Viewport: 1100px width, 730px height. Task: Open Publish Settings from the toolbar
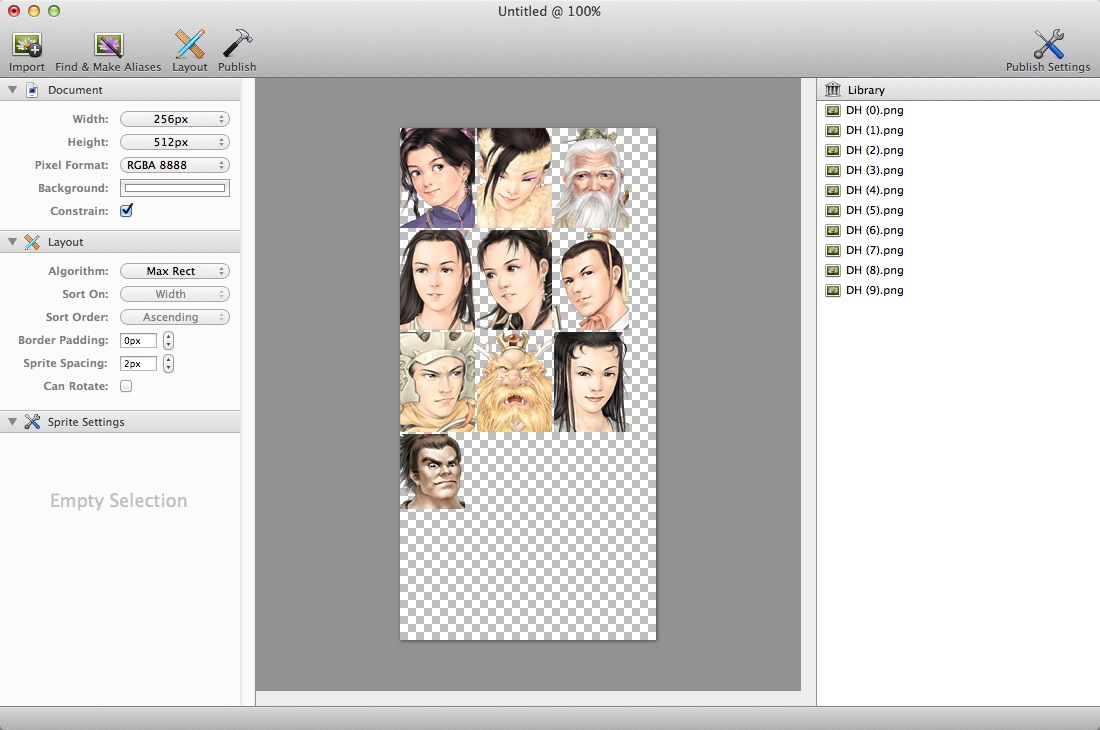(1048, 46)
